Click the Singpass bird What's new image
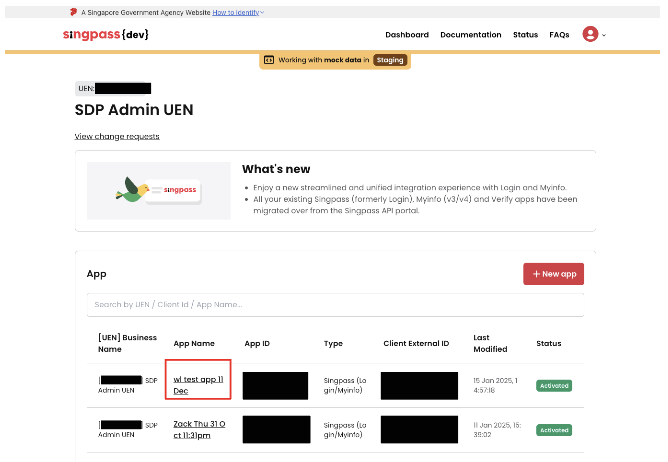The height and width of the screenshot is (462, 668). click(158, 191)
